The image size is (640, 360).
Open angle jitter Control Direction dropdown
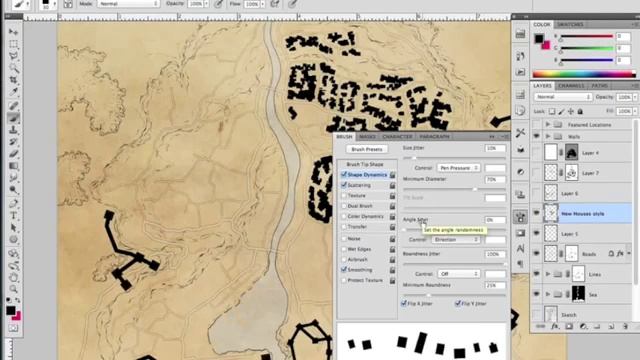coord(456,240)
